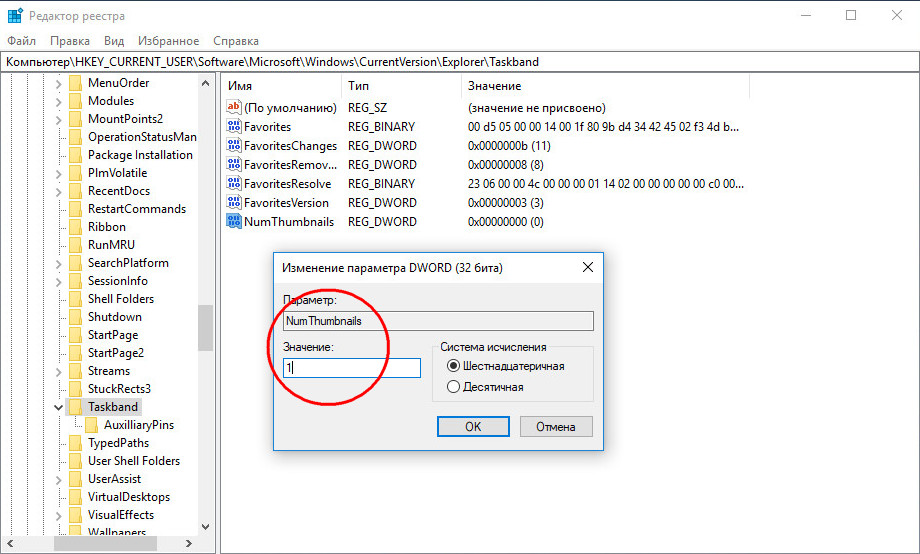Image resolution: width=920 pixels, height=554 pixels.
Task: Click the MenuOrder folder icon
Action: click(x=75, y=83)
